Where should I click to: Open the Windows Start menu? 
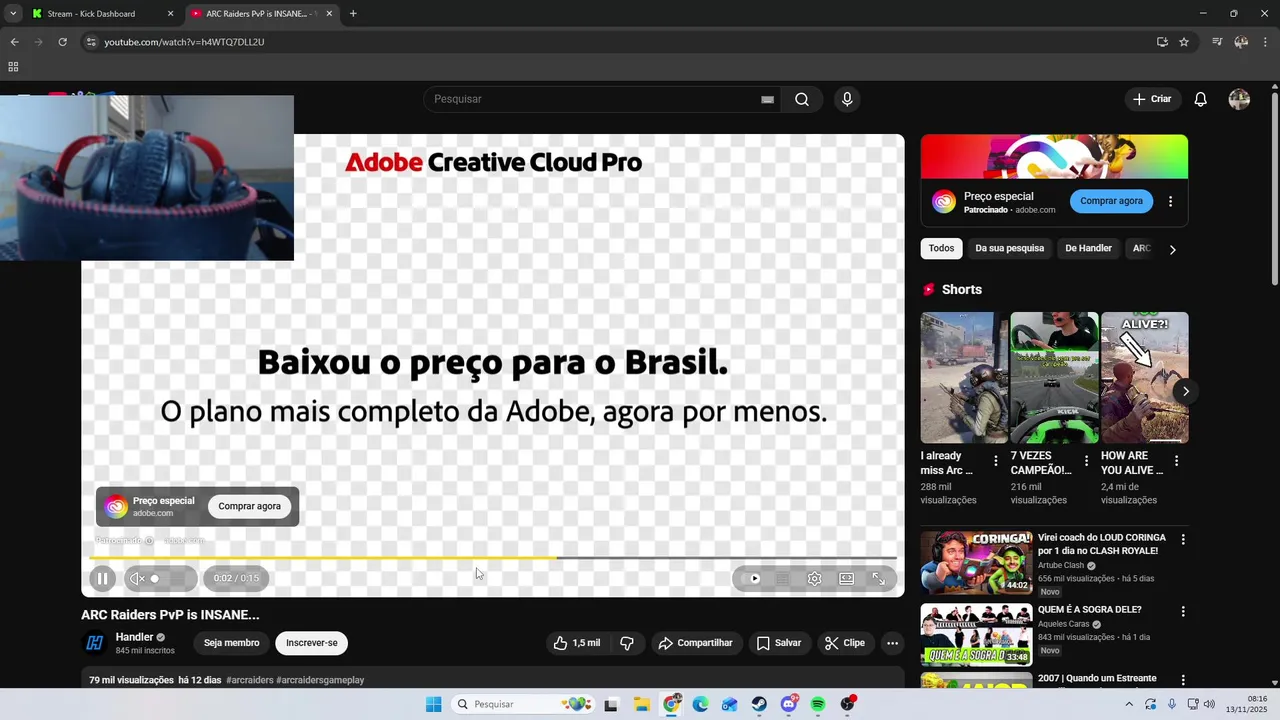(x=433, y=704)
